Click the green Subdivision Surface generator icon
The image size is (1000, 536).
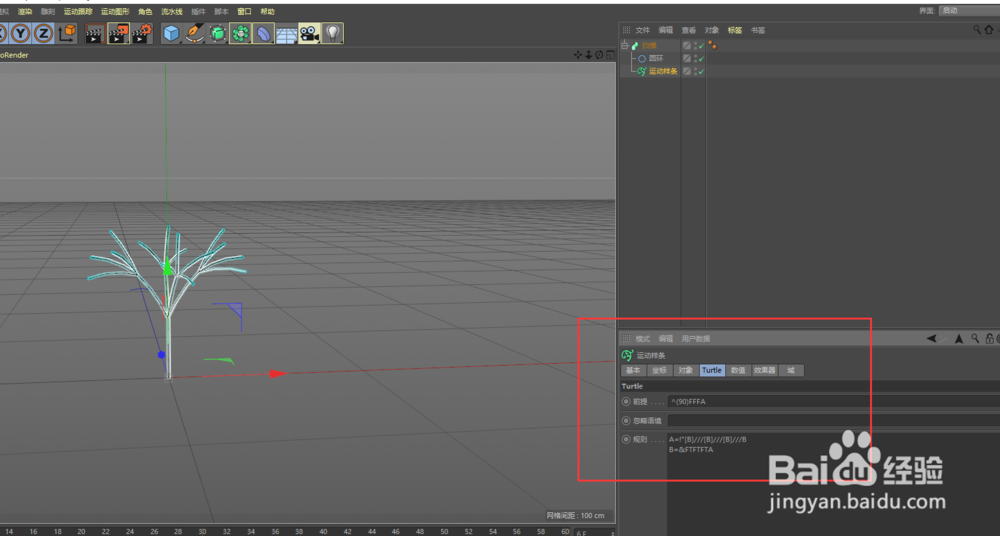[217, 33]
